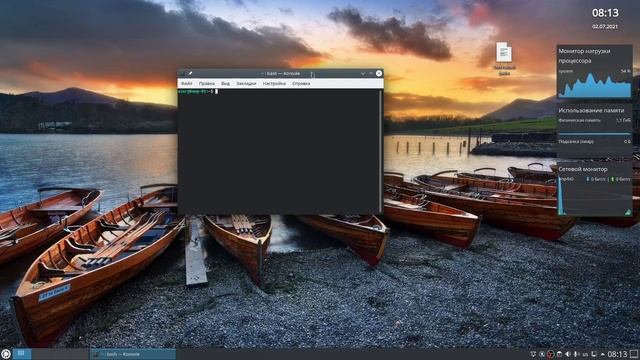Screen dimensions: 640x360
Task: Click the Konsole vertical scrollbar
Action: coord(381,151)
